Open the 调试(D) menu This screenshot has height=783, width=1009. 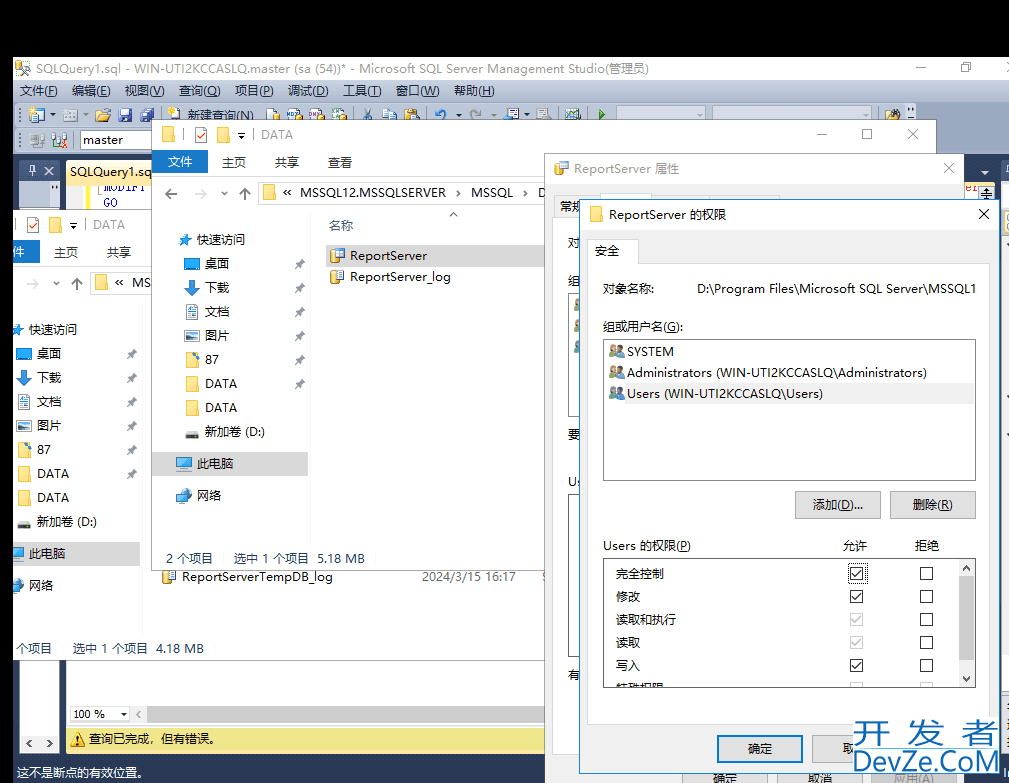click(x=308, y=91)
